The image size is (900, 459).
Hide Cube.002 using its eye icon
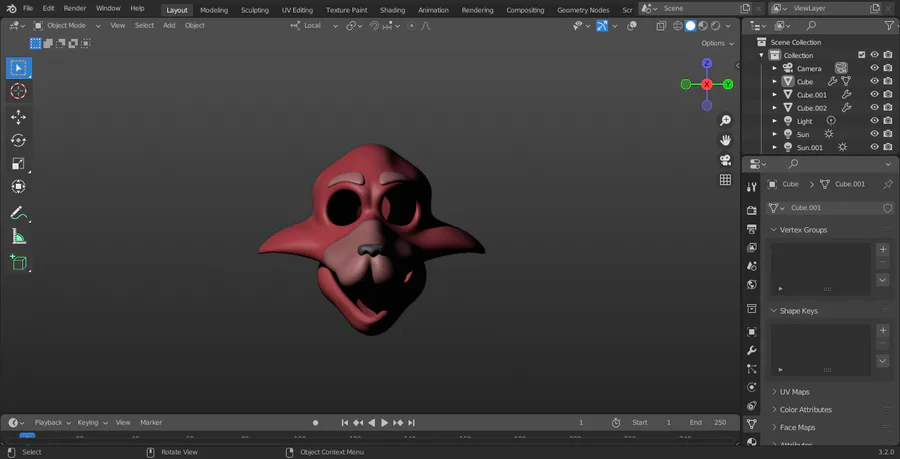click(x=874, y=108)
